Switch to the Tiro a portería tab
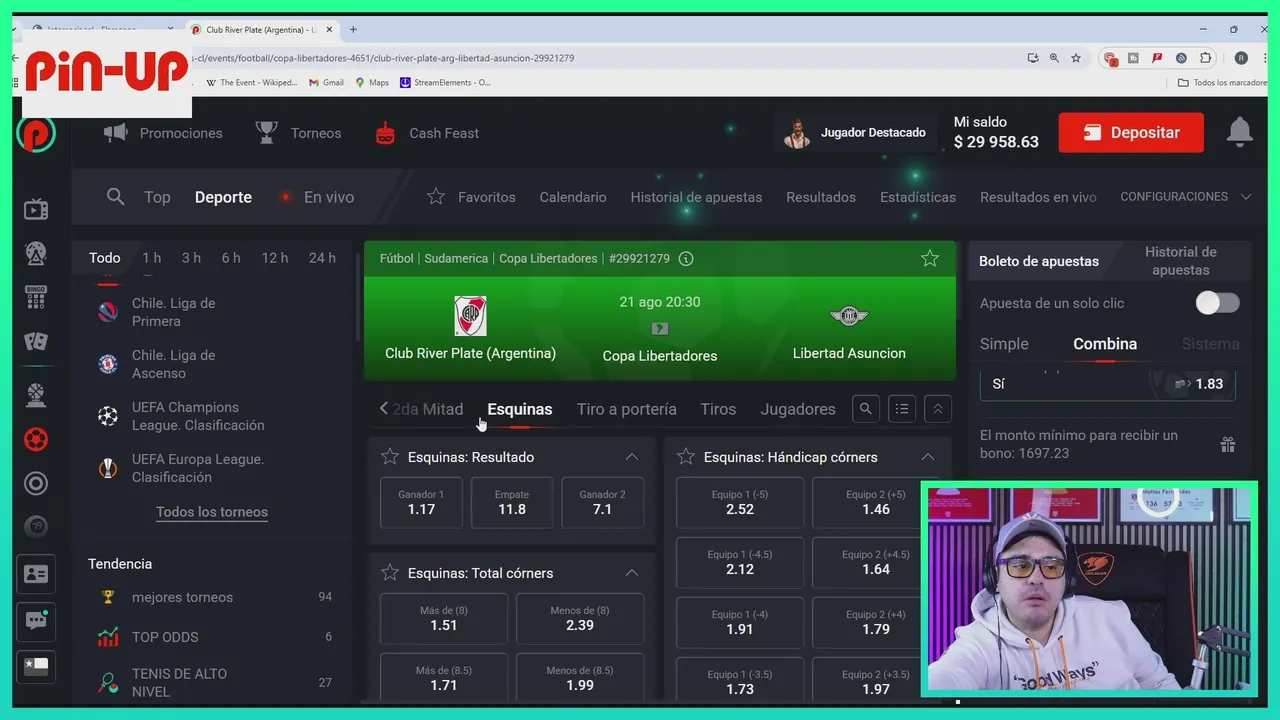 (x=627, y=409)
